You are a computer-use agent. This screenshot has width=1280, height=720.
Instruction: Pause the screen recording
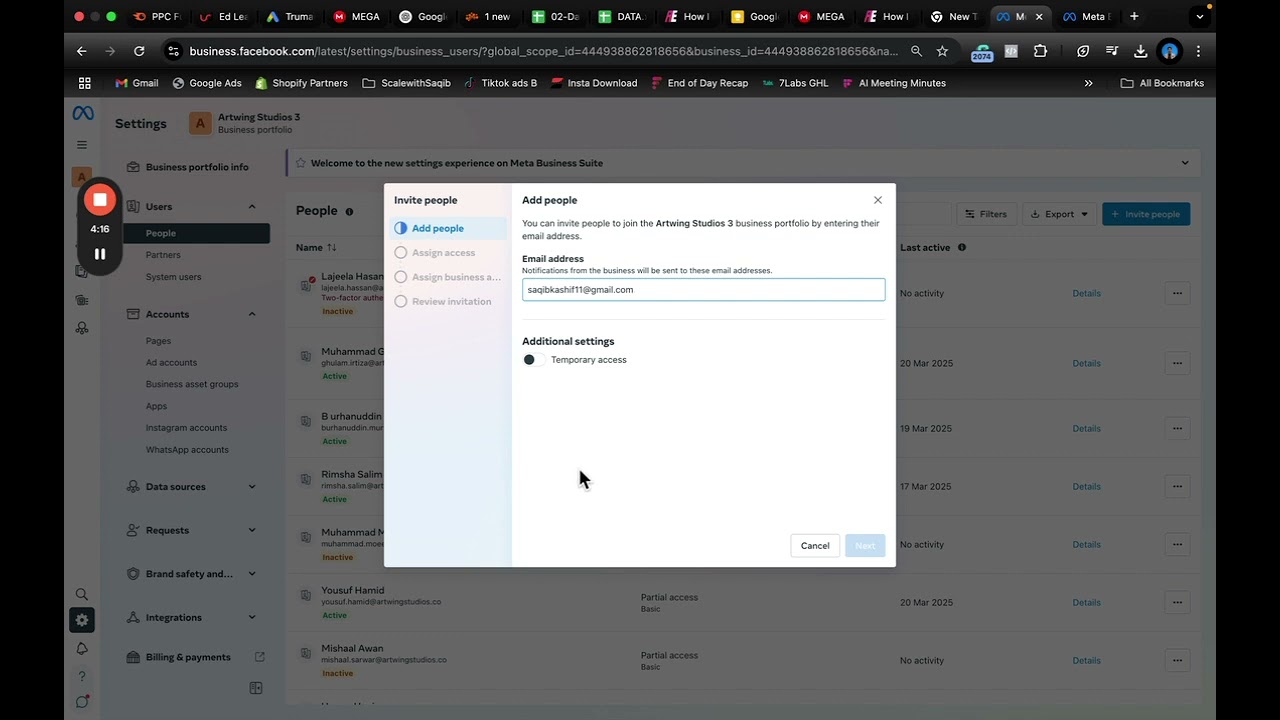point(100,254)
